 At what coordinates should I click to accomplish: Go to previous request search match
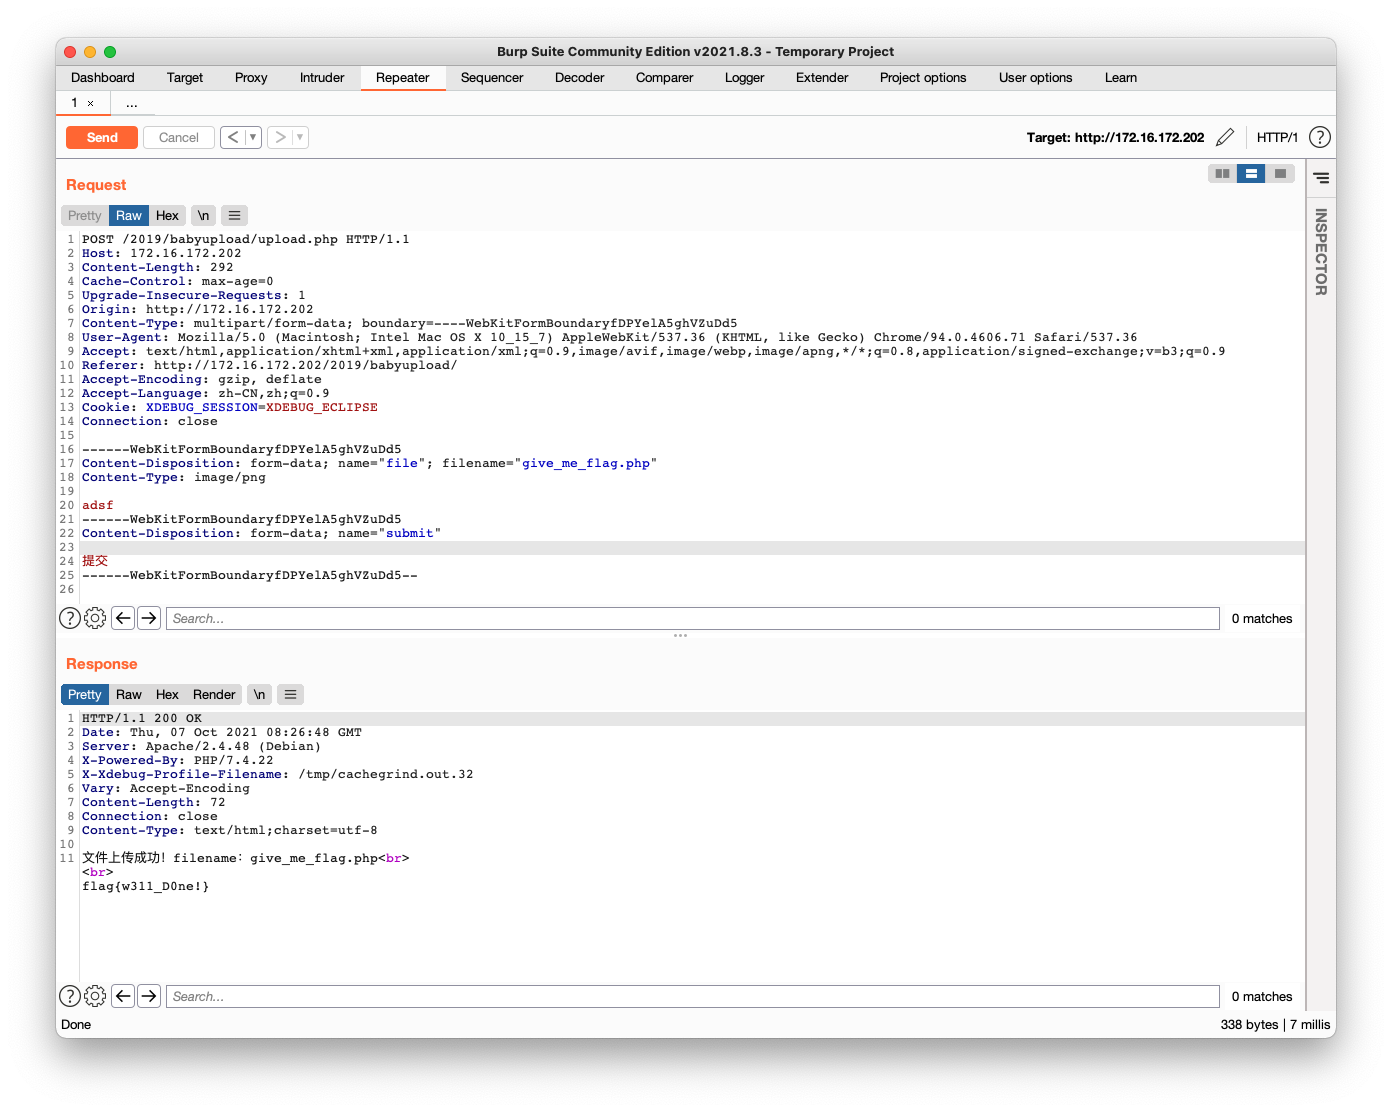tap(123, 618)
